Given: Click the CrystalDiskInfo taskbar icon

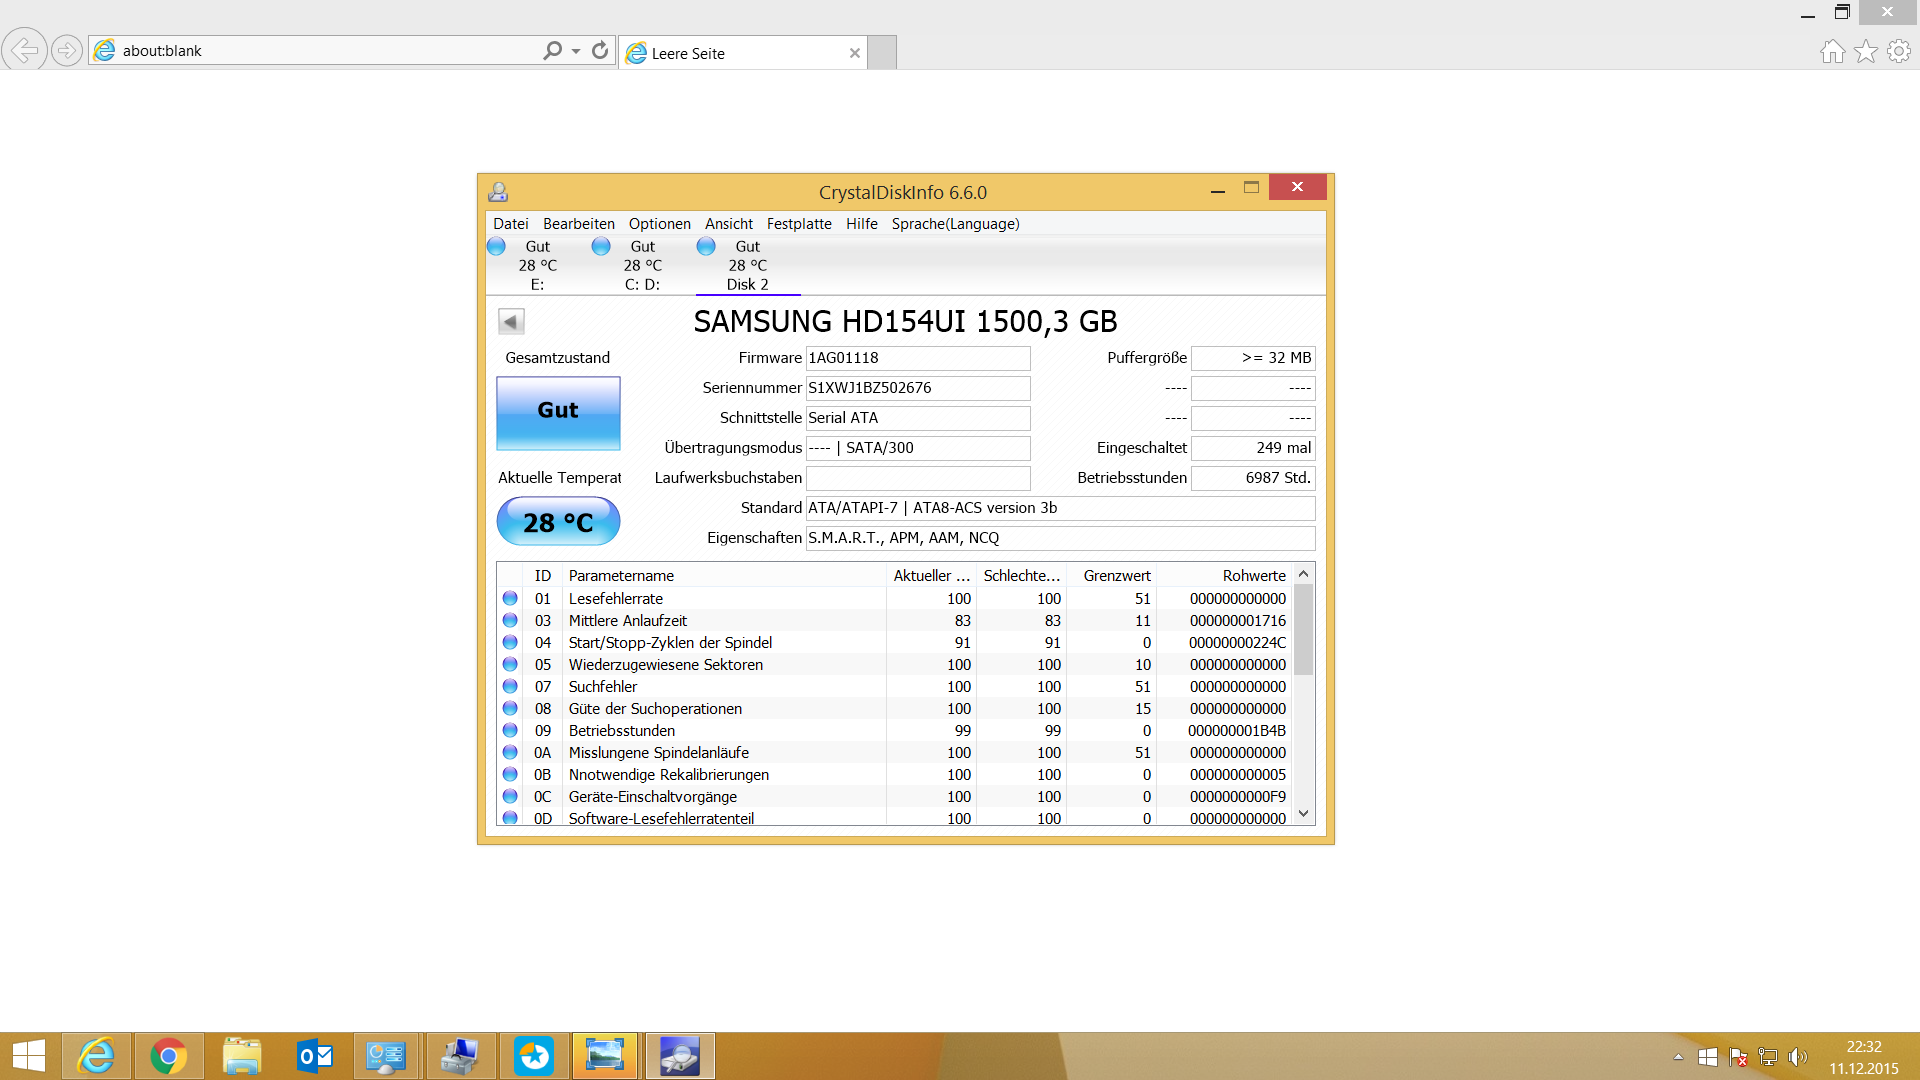Looking at the screenshot, I should (679, 1056).
